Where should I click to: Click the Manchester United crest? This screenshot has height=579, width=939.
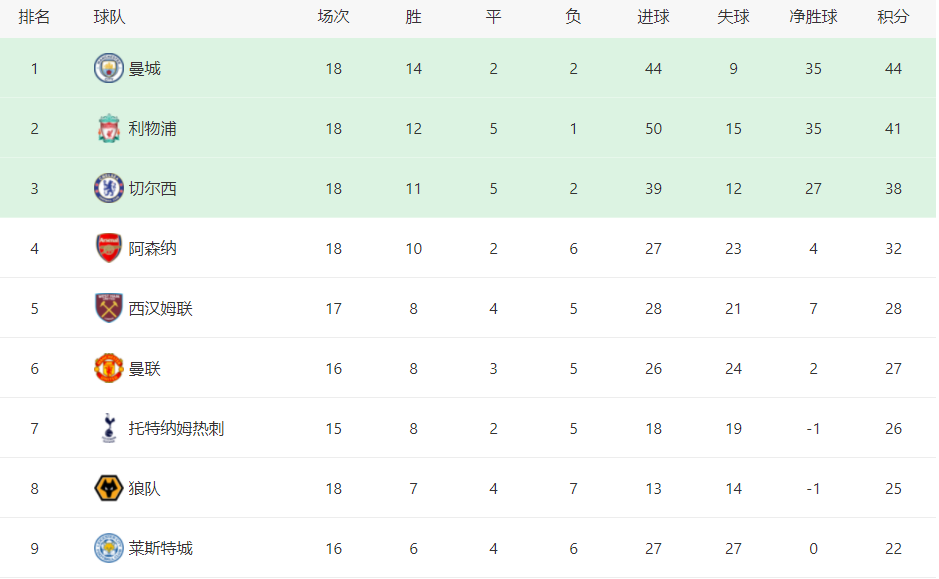click(108, 368)
